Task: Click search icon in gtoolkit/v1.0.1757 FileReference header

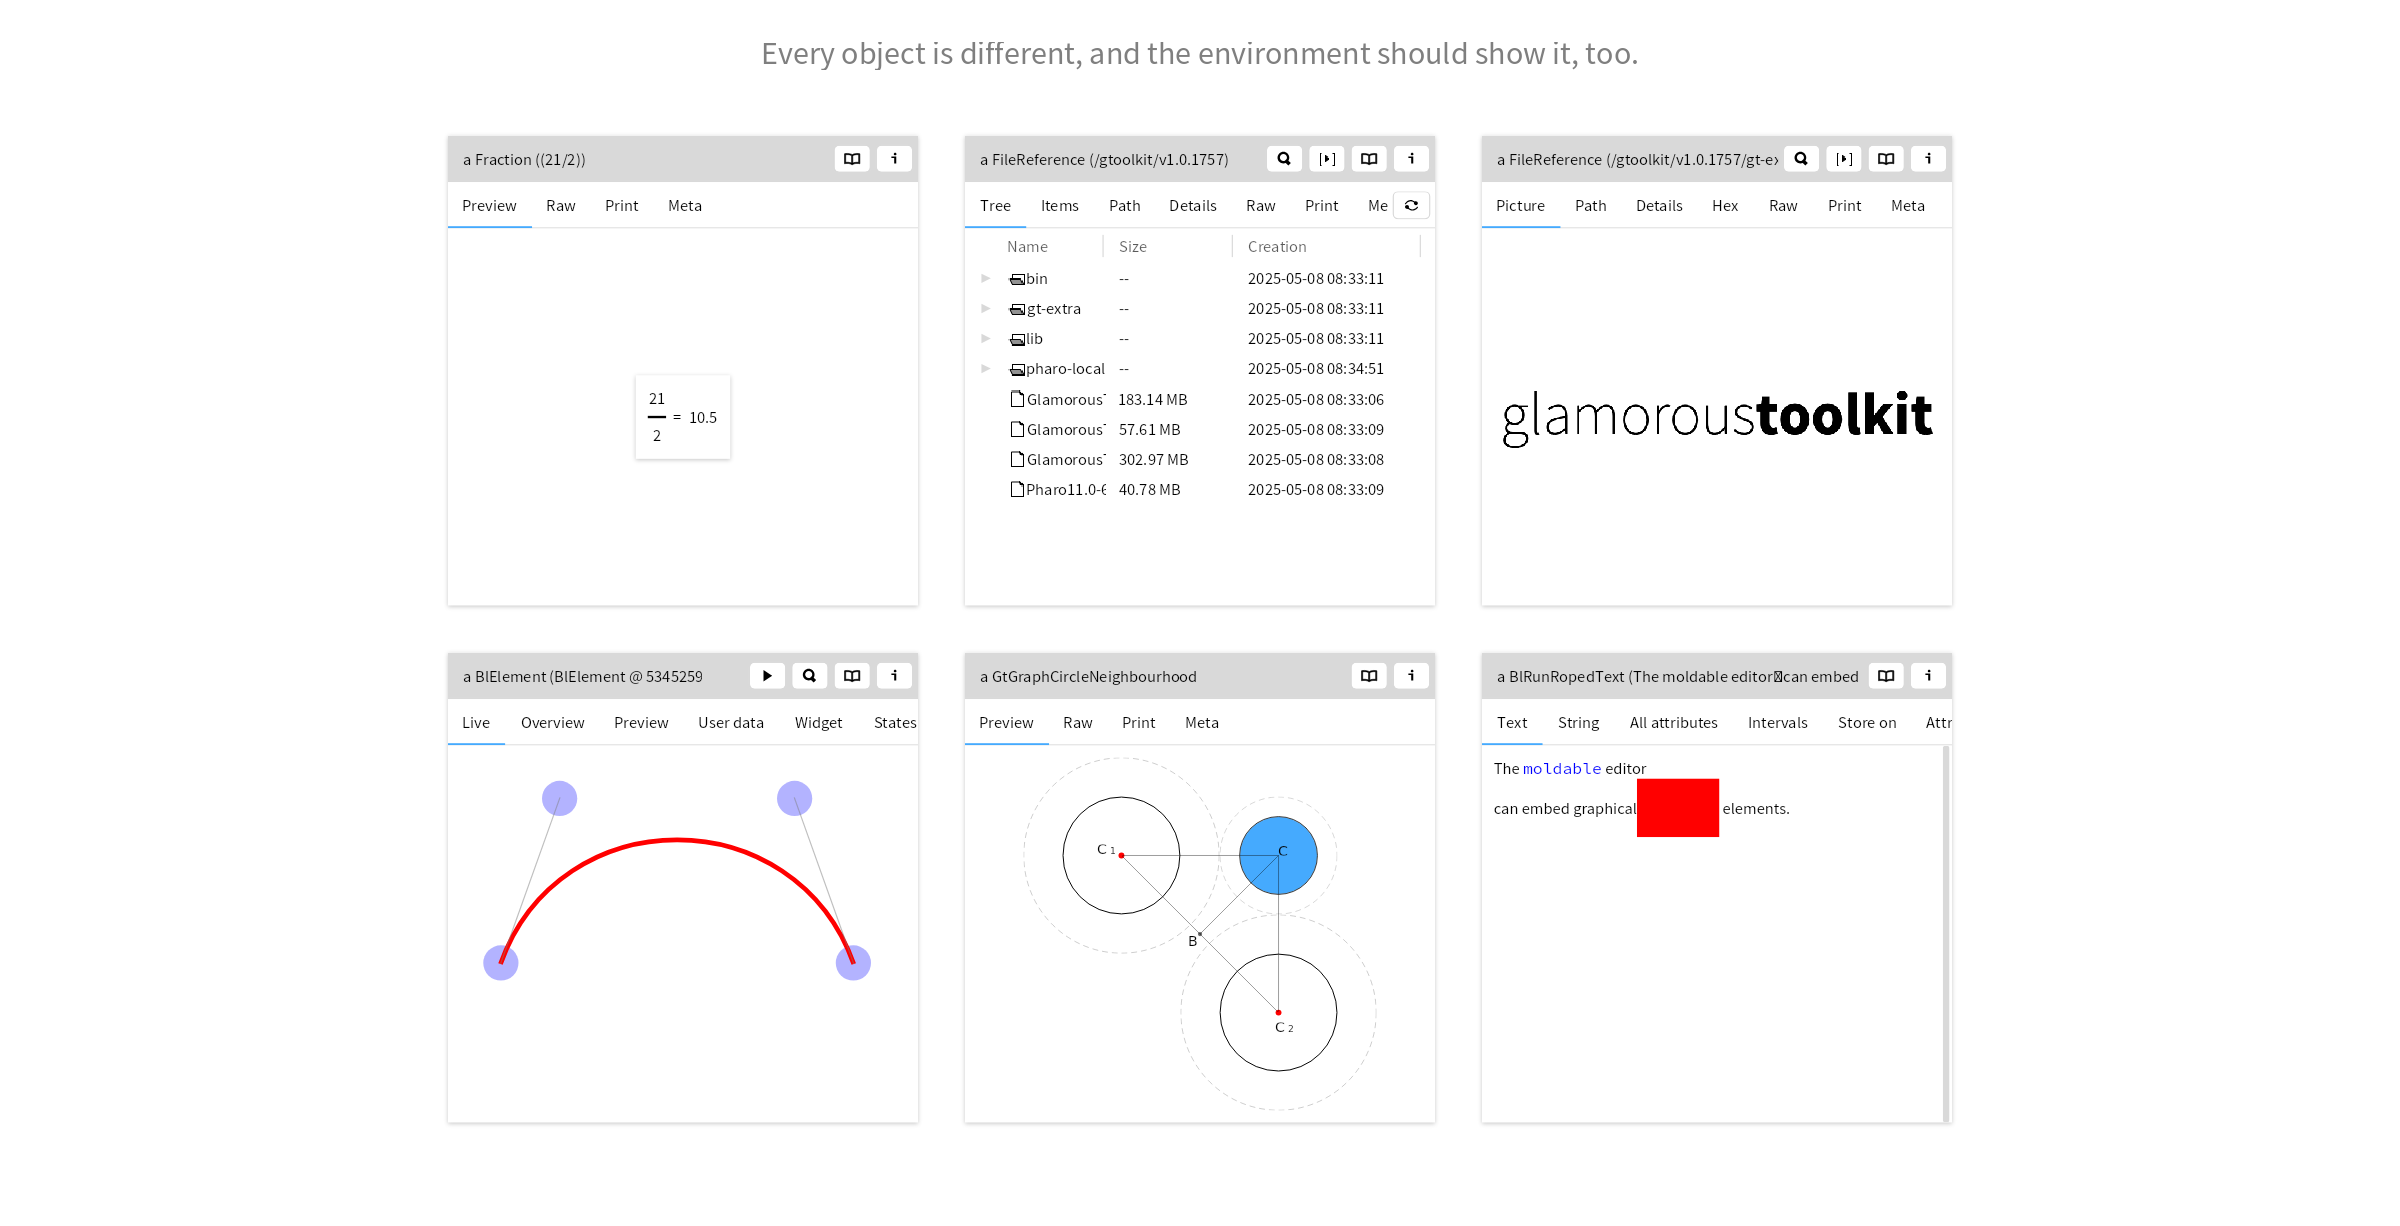Action: [1284, 159]
